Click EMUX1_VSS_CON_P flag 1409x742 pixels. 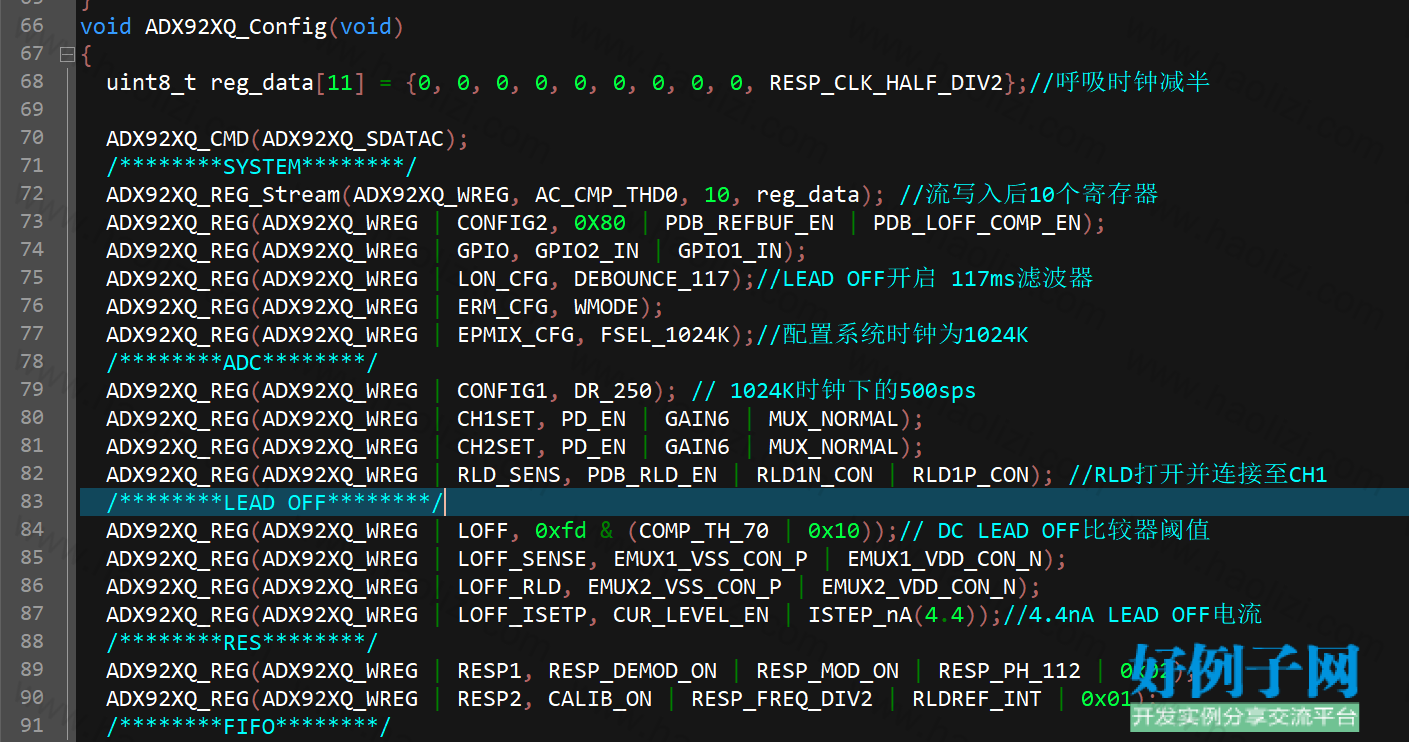[710, 558]
